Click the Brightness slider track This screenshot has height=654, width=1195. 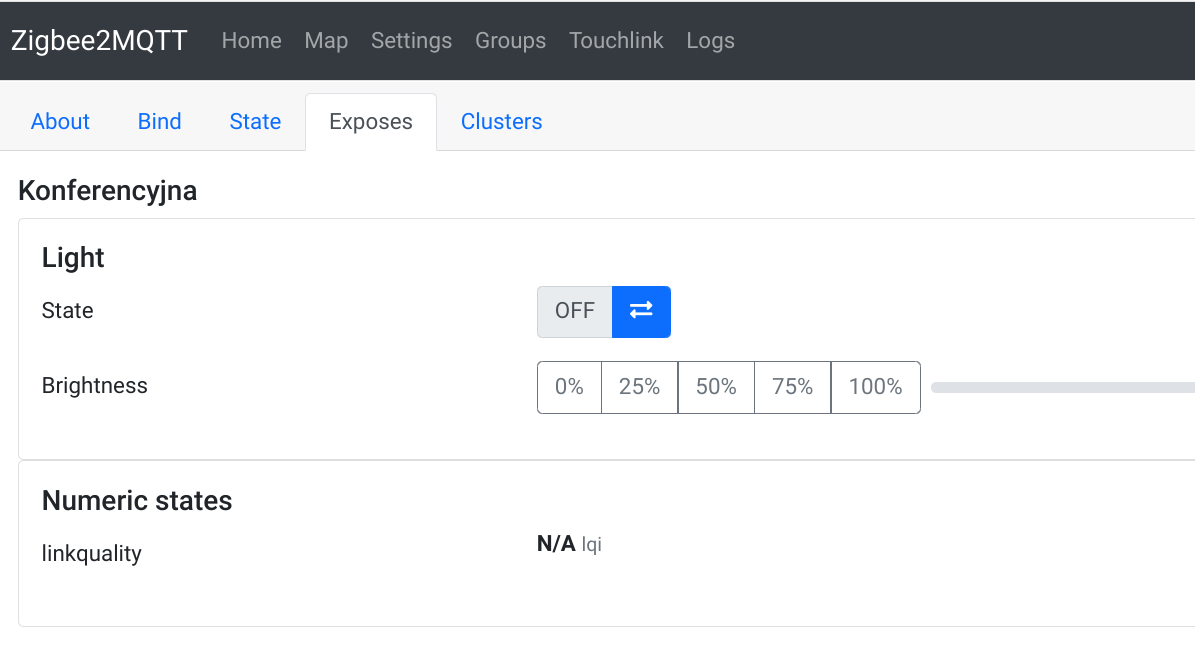pos(1060,387)
